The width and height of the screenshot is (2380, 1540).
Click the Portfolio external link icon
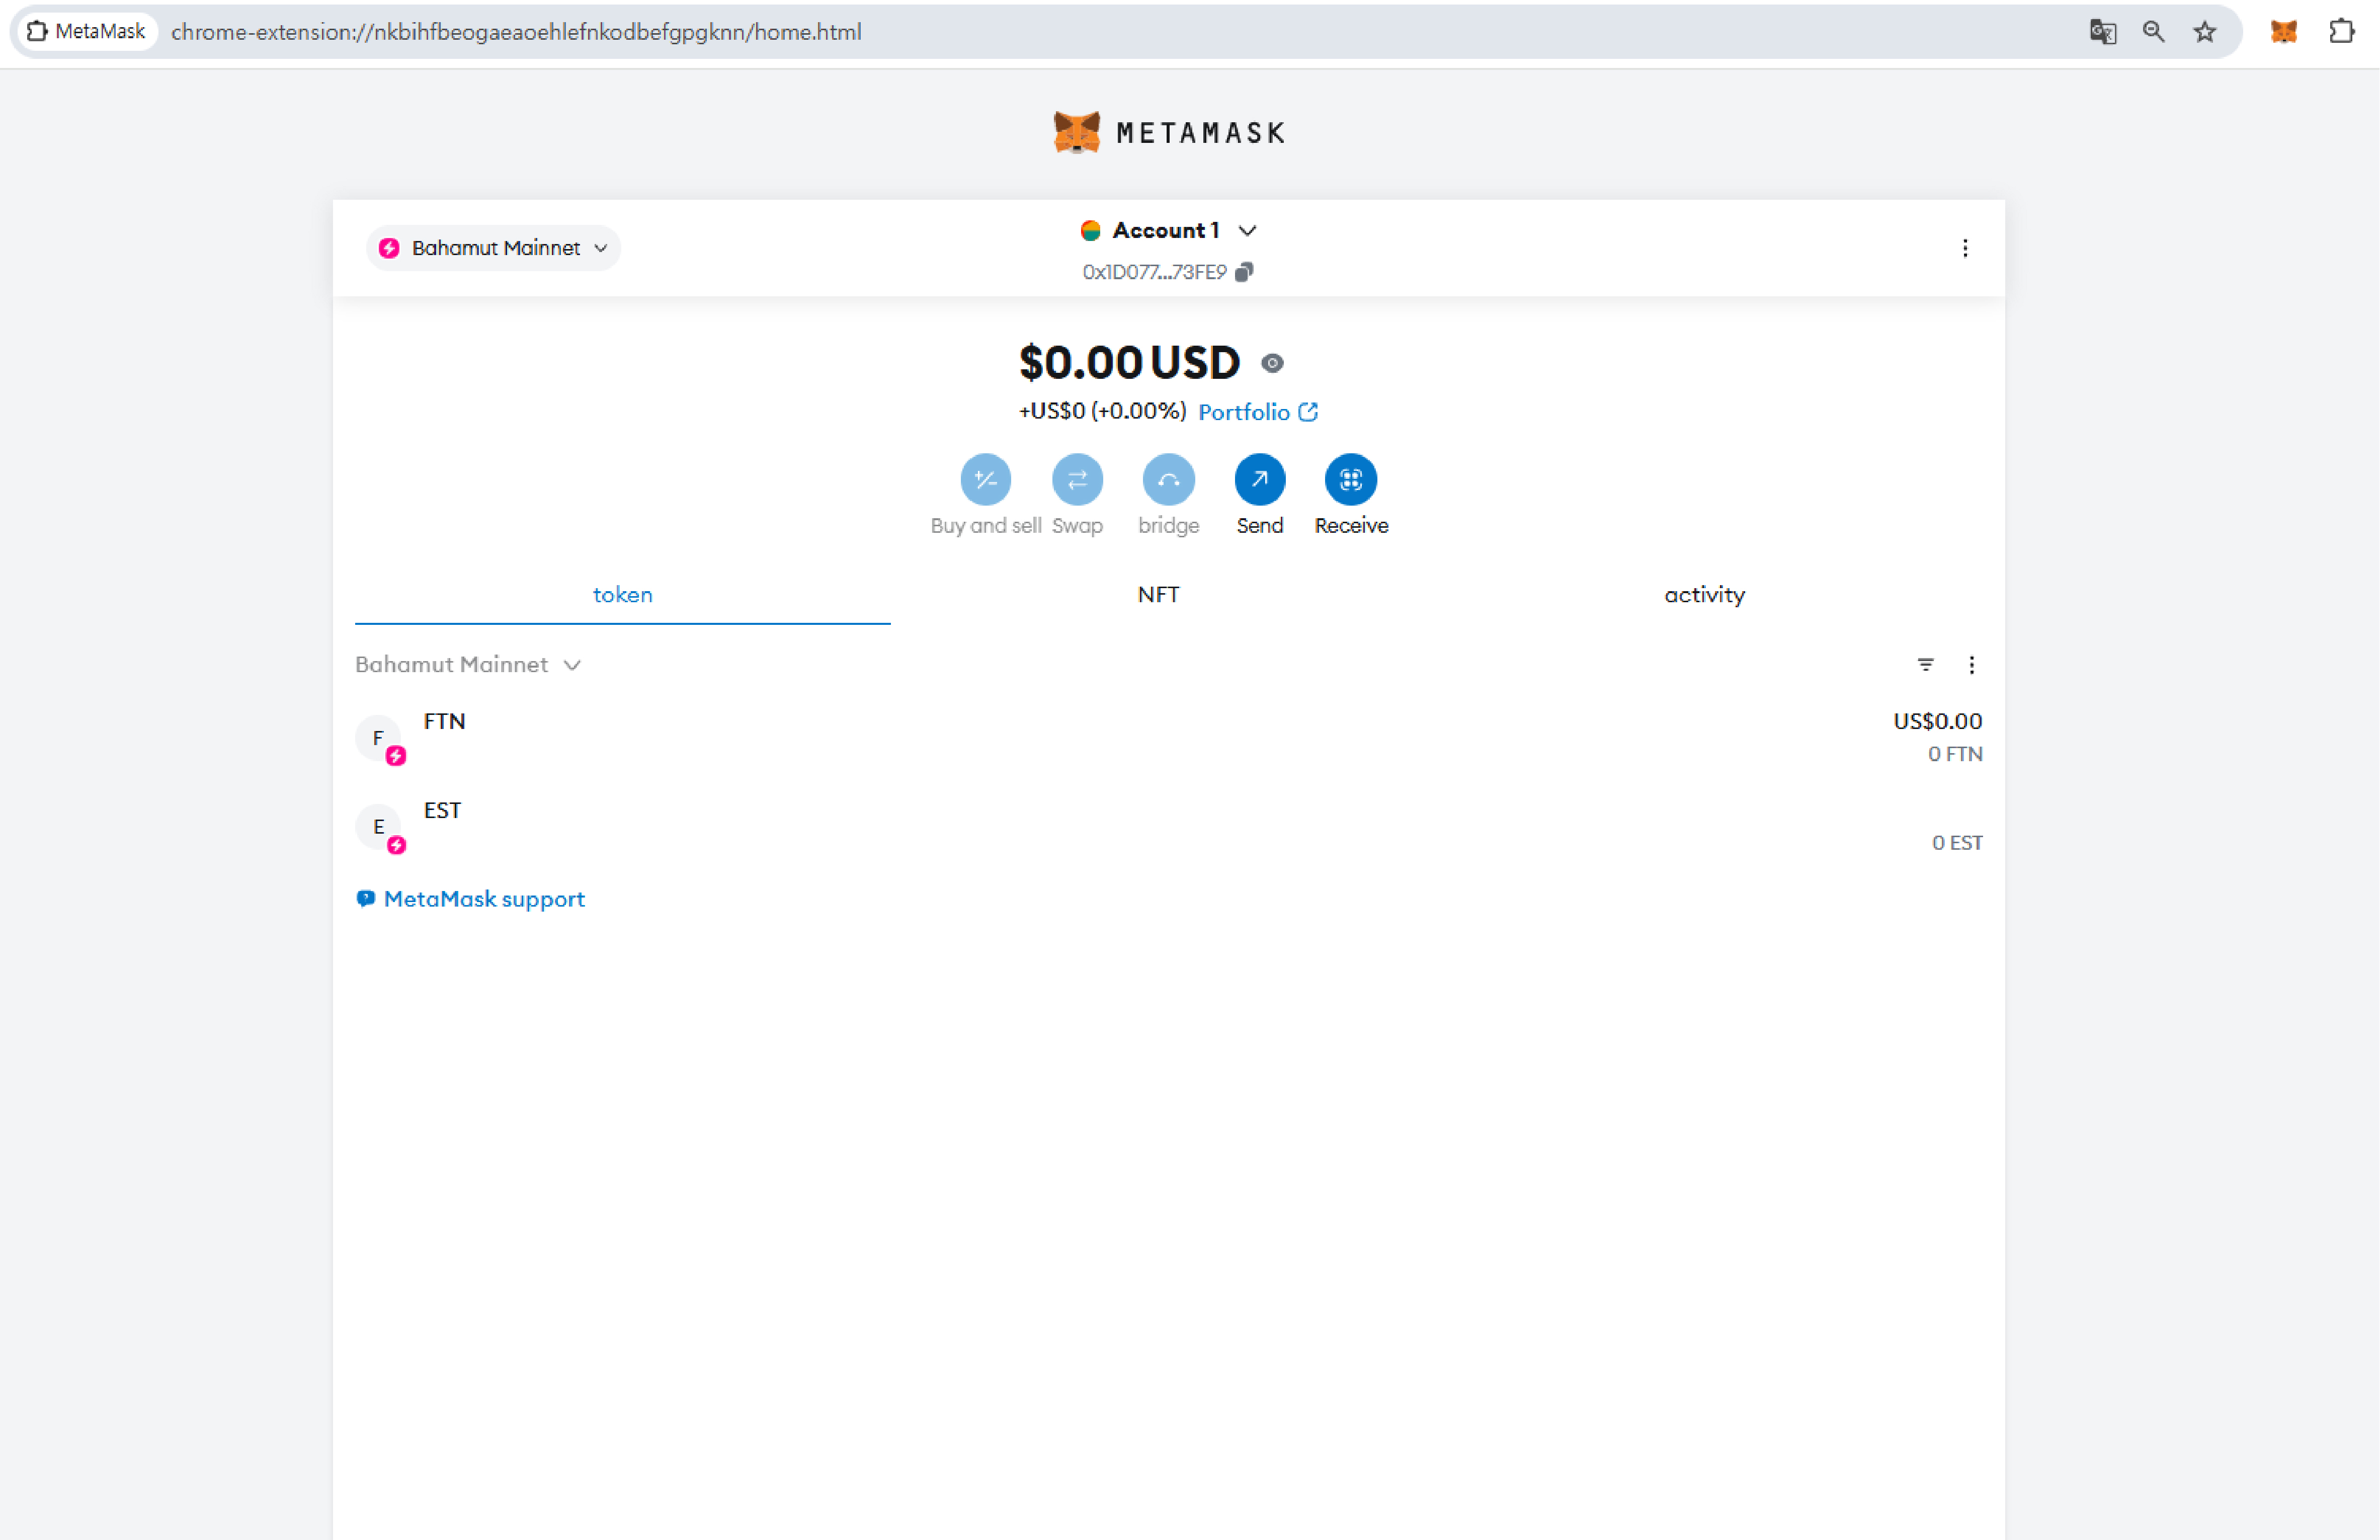[1307, 412]
